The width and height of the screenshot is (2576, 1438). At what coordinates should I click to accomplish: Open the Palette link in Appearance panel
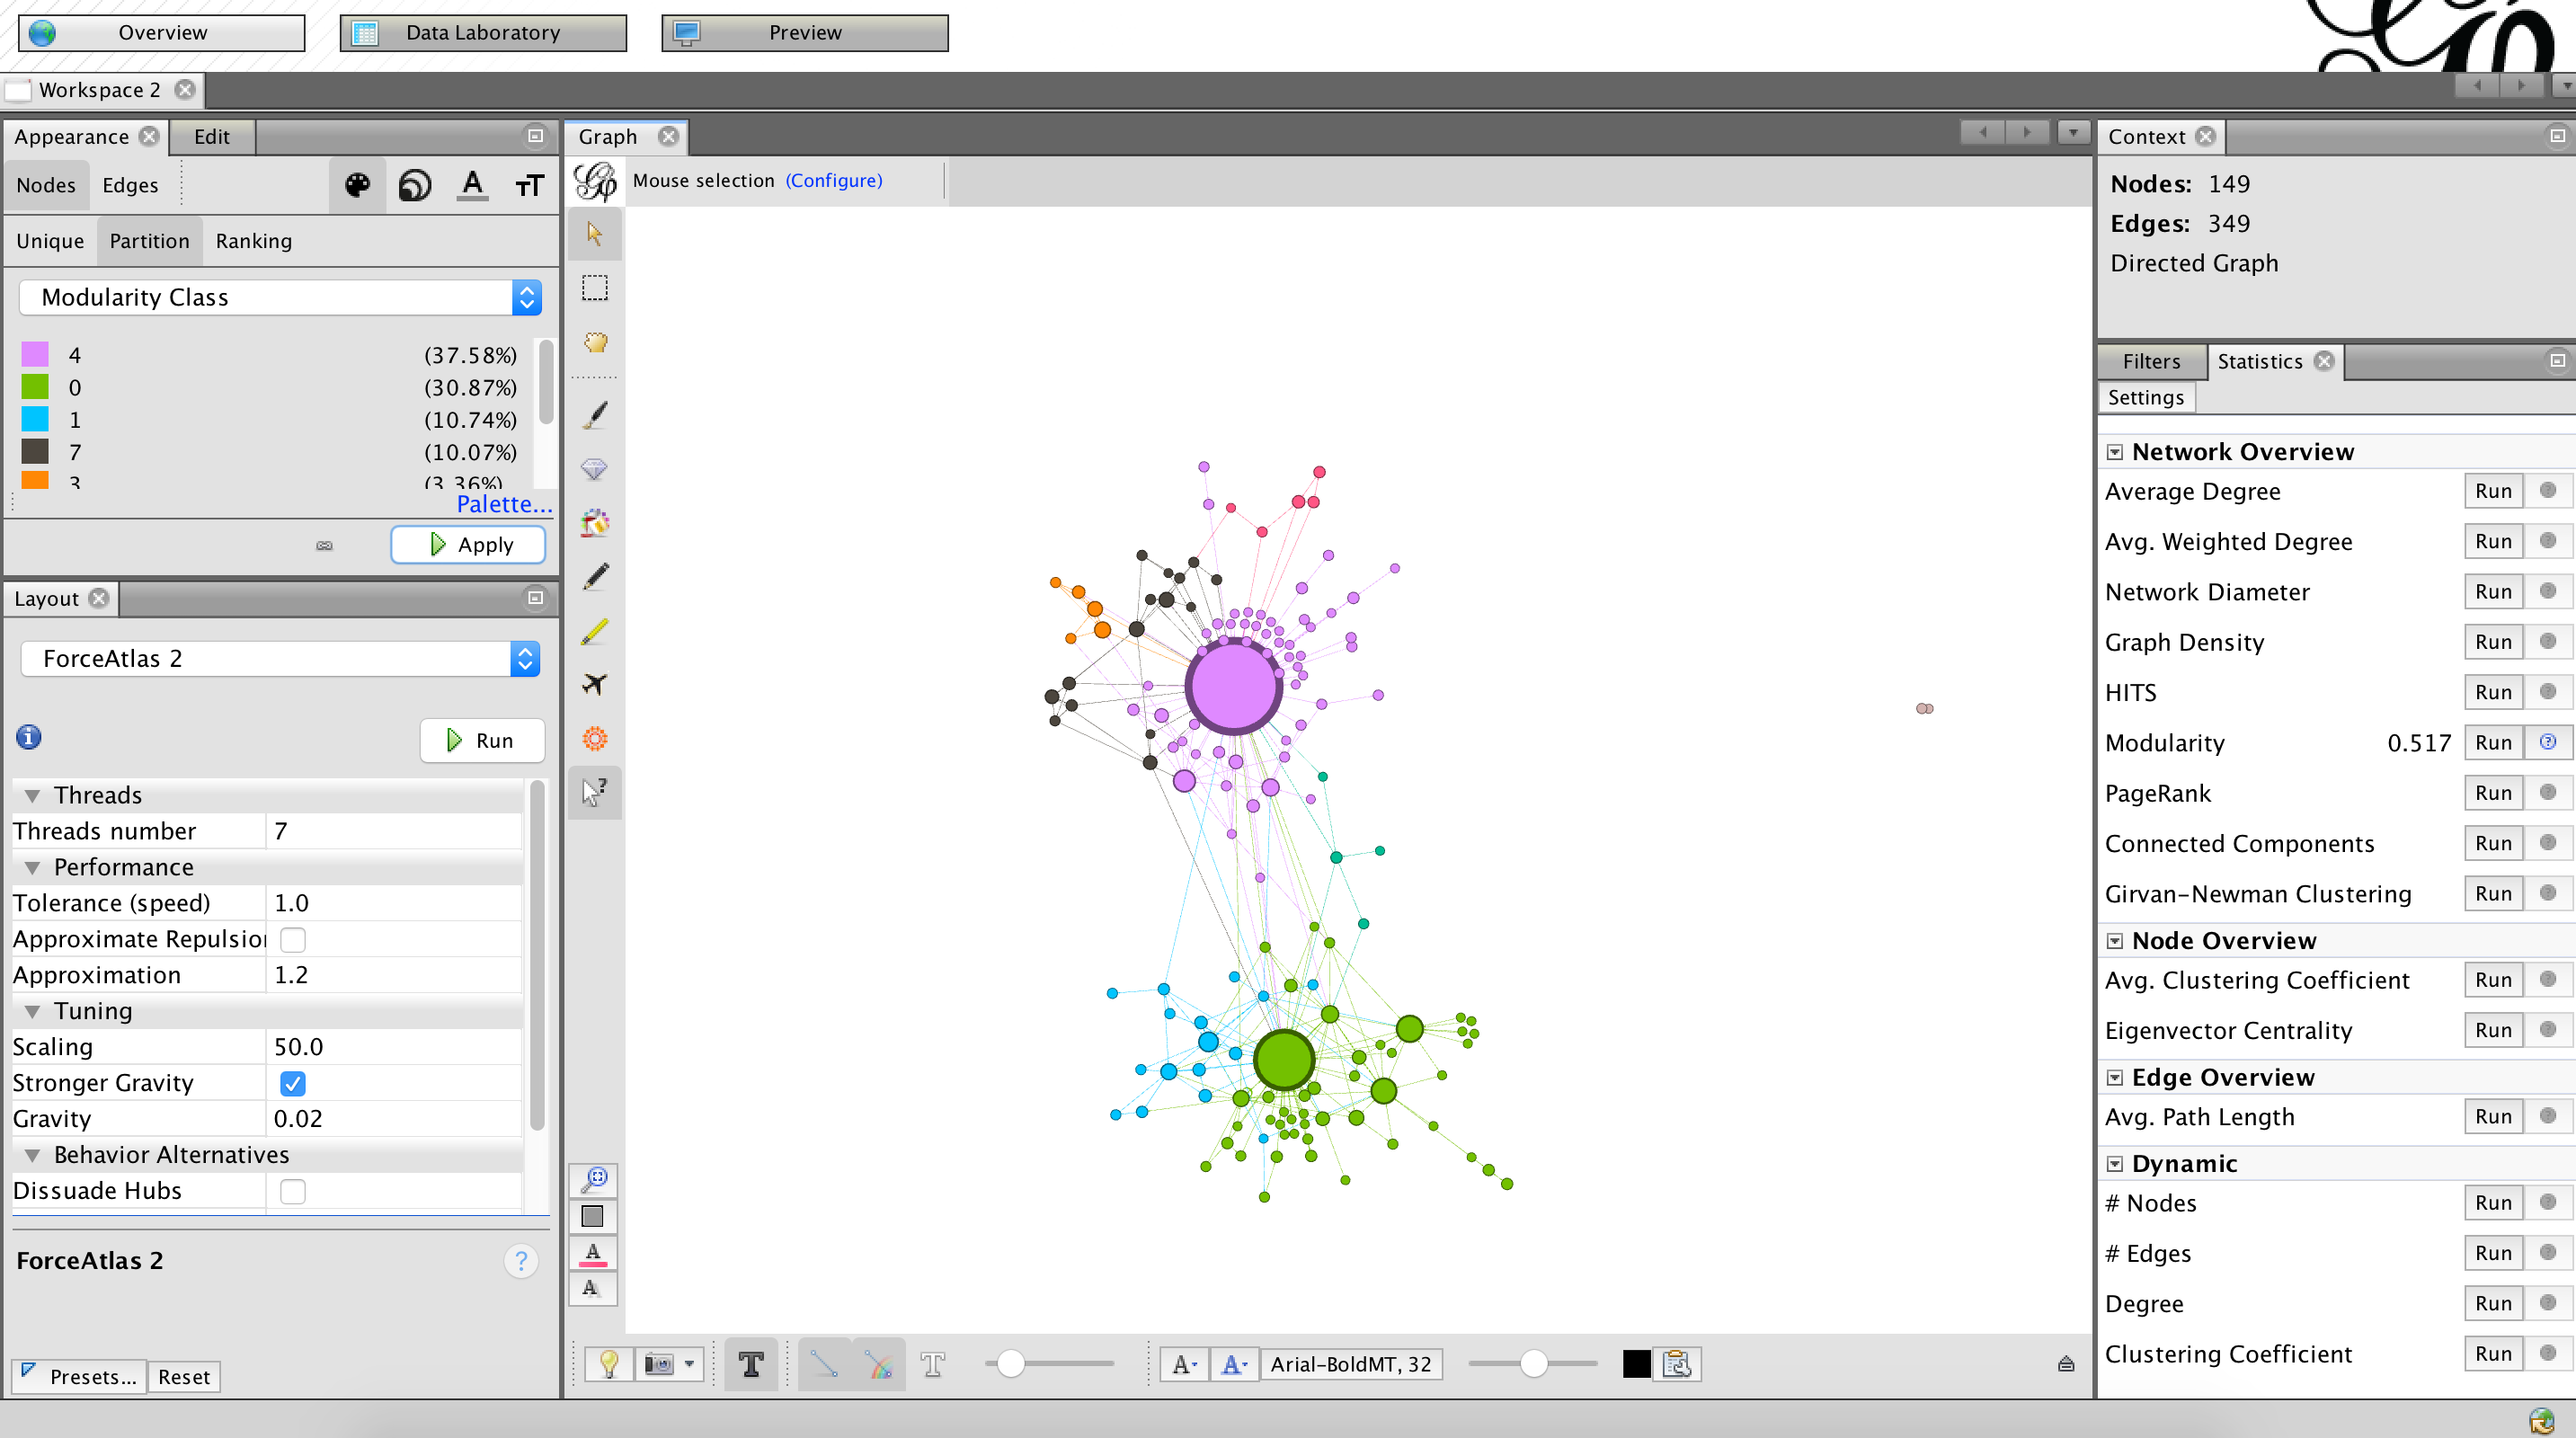point(504,504)
